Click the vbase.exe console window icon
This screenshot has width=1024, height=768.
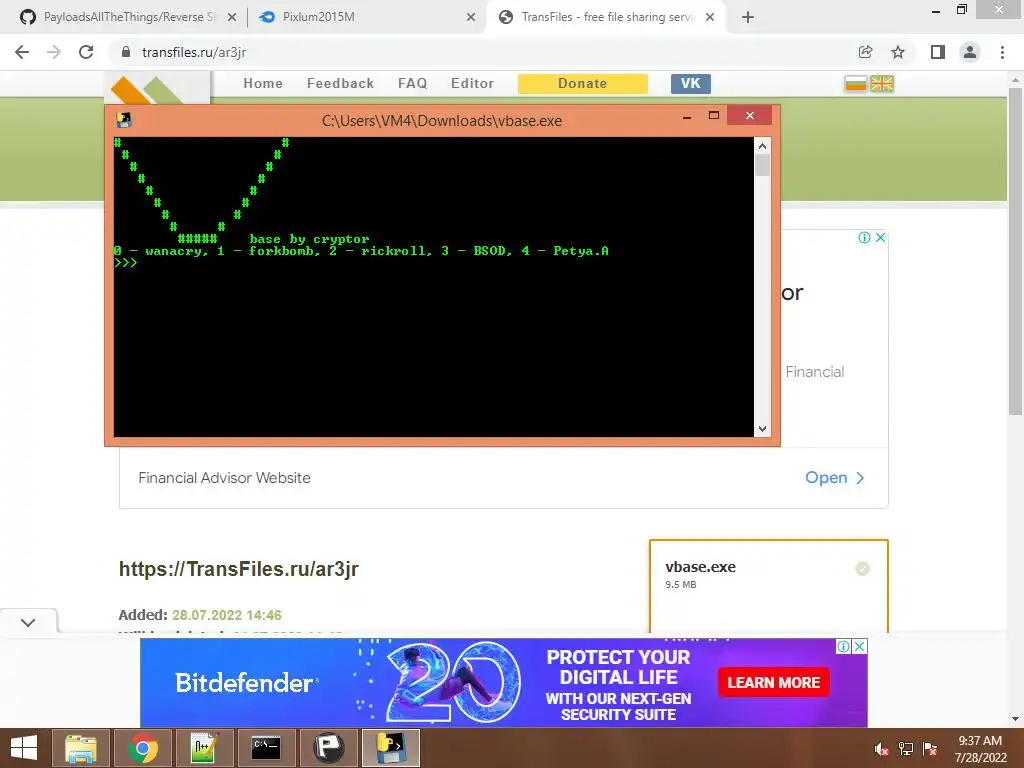124,120
